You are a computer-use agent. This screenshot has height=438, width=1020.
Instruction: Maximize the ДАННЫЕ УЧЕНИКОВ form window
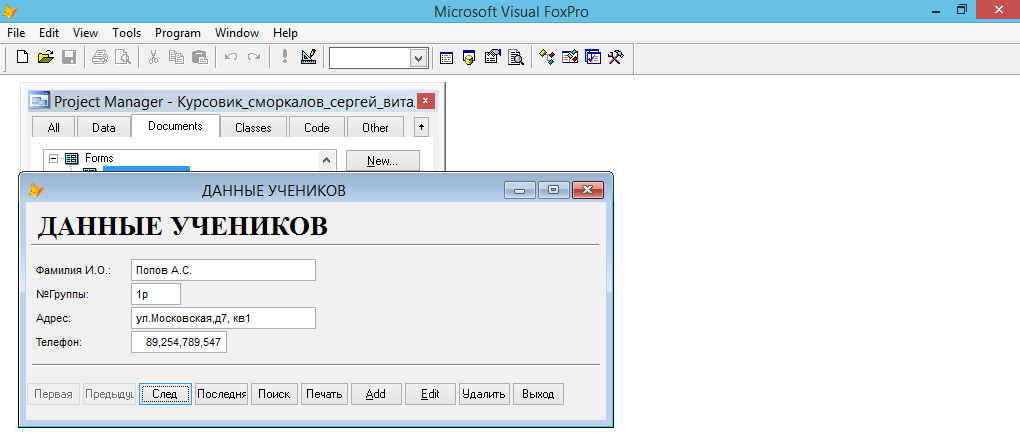tap(554, 190)
